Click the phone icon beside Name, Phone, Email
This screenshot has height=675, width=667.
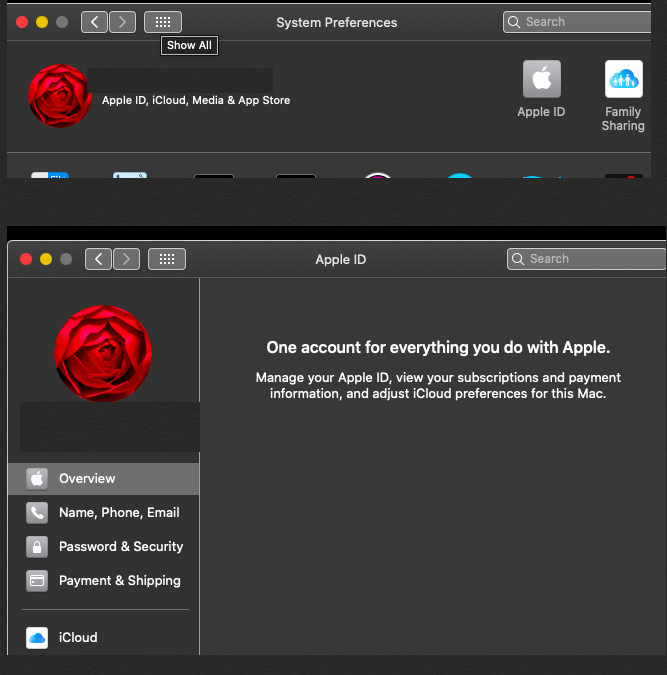tap(37, 513)
